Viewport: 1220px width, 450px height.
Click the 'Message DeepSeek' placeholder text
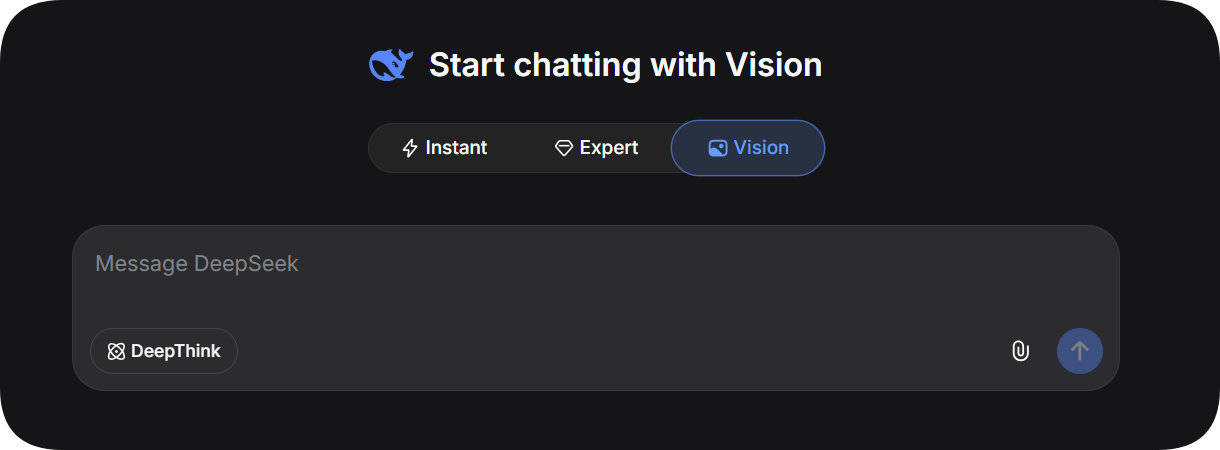tap(197, 264)
